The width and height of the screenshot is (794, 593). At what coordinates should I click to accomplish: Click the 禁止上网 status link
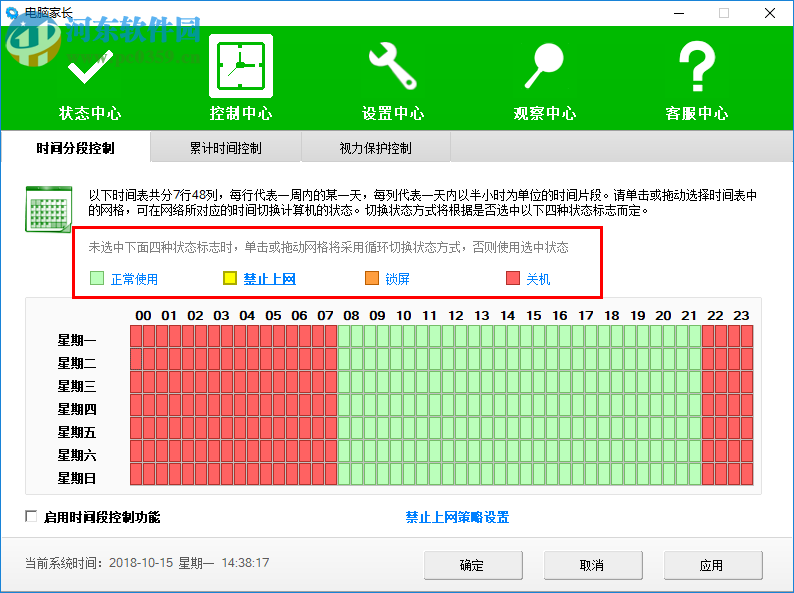coord(269,279)
